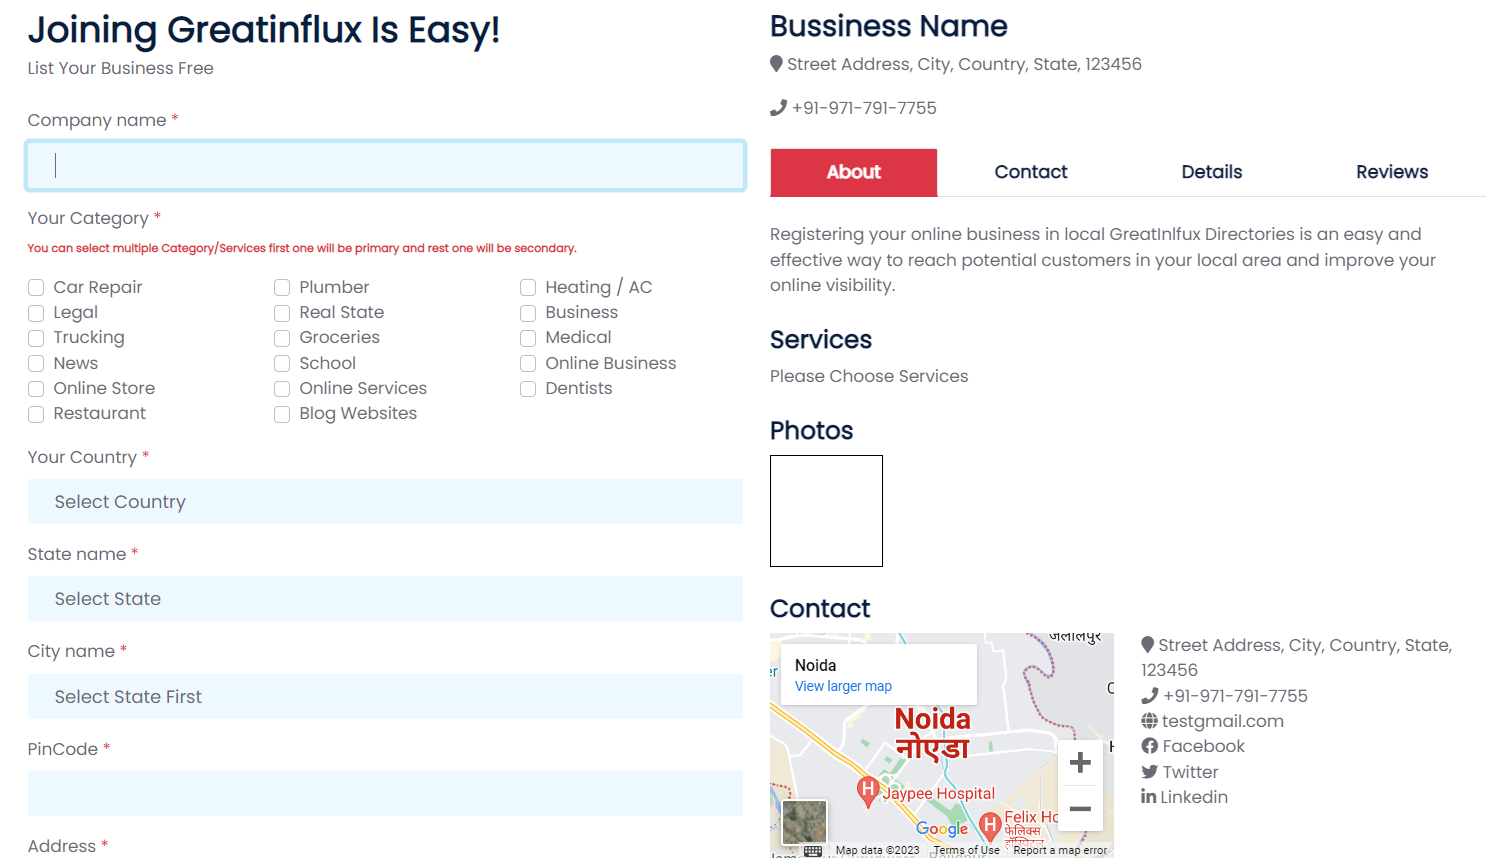The image size is (1509, 866).
Task: Open the Details tab
Action: click(1211, 172)
